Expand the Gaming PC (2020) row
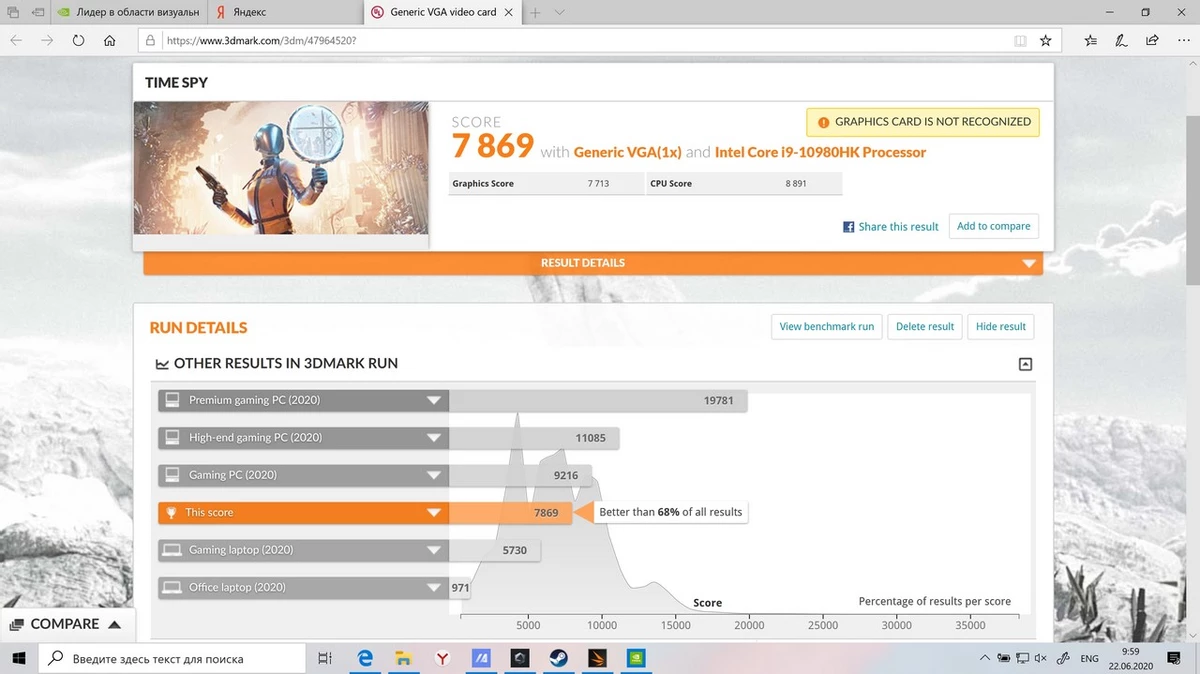1200x674 pixels. (304, 475)
